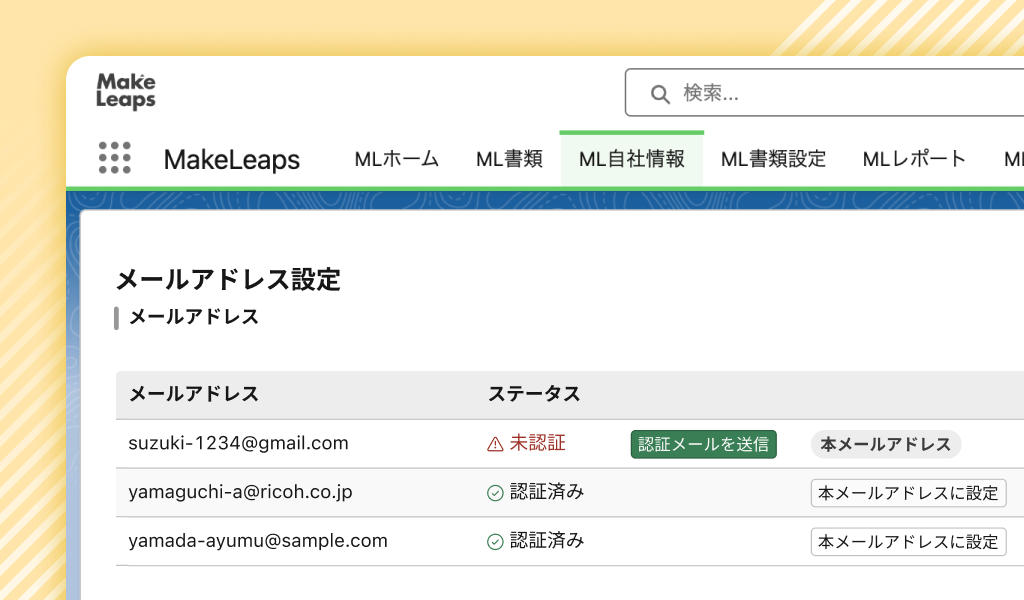Image resolution: width=1024 pixels, height=600 pixels.
Task: Send verification mail via 認証メールを送信
Action: click(x=703, y=444)
